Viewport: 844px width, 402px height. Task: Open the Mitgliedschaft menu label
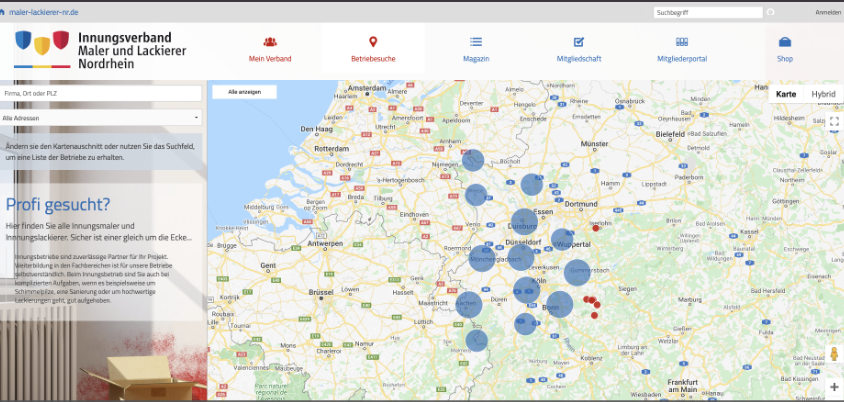579,59
